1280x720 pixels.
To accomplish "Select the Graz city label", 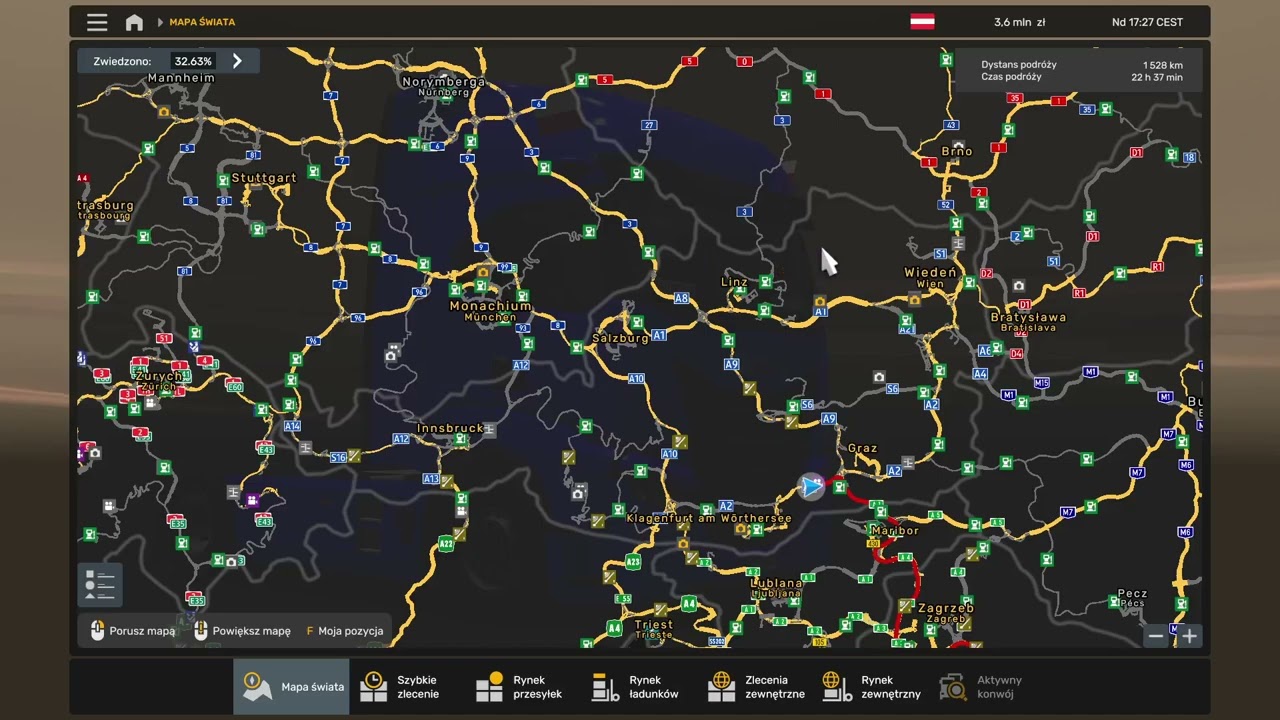I will [x=862, y=448].
